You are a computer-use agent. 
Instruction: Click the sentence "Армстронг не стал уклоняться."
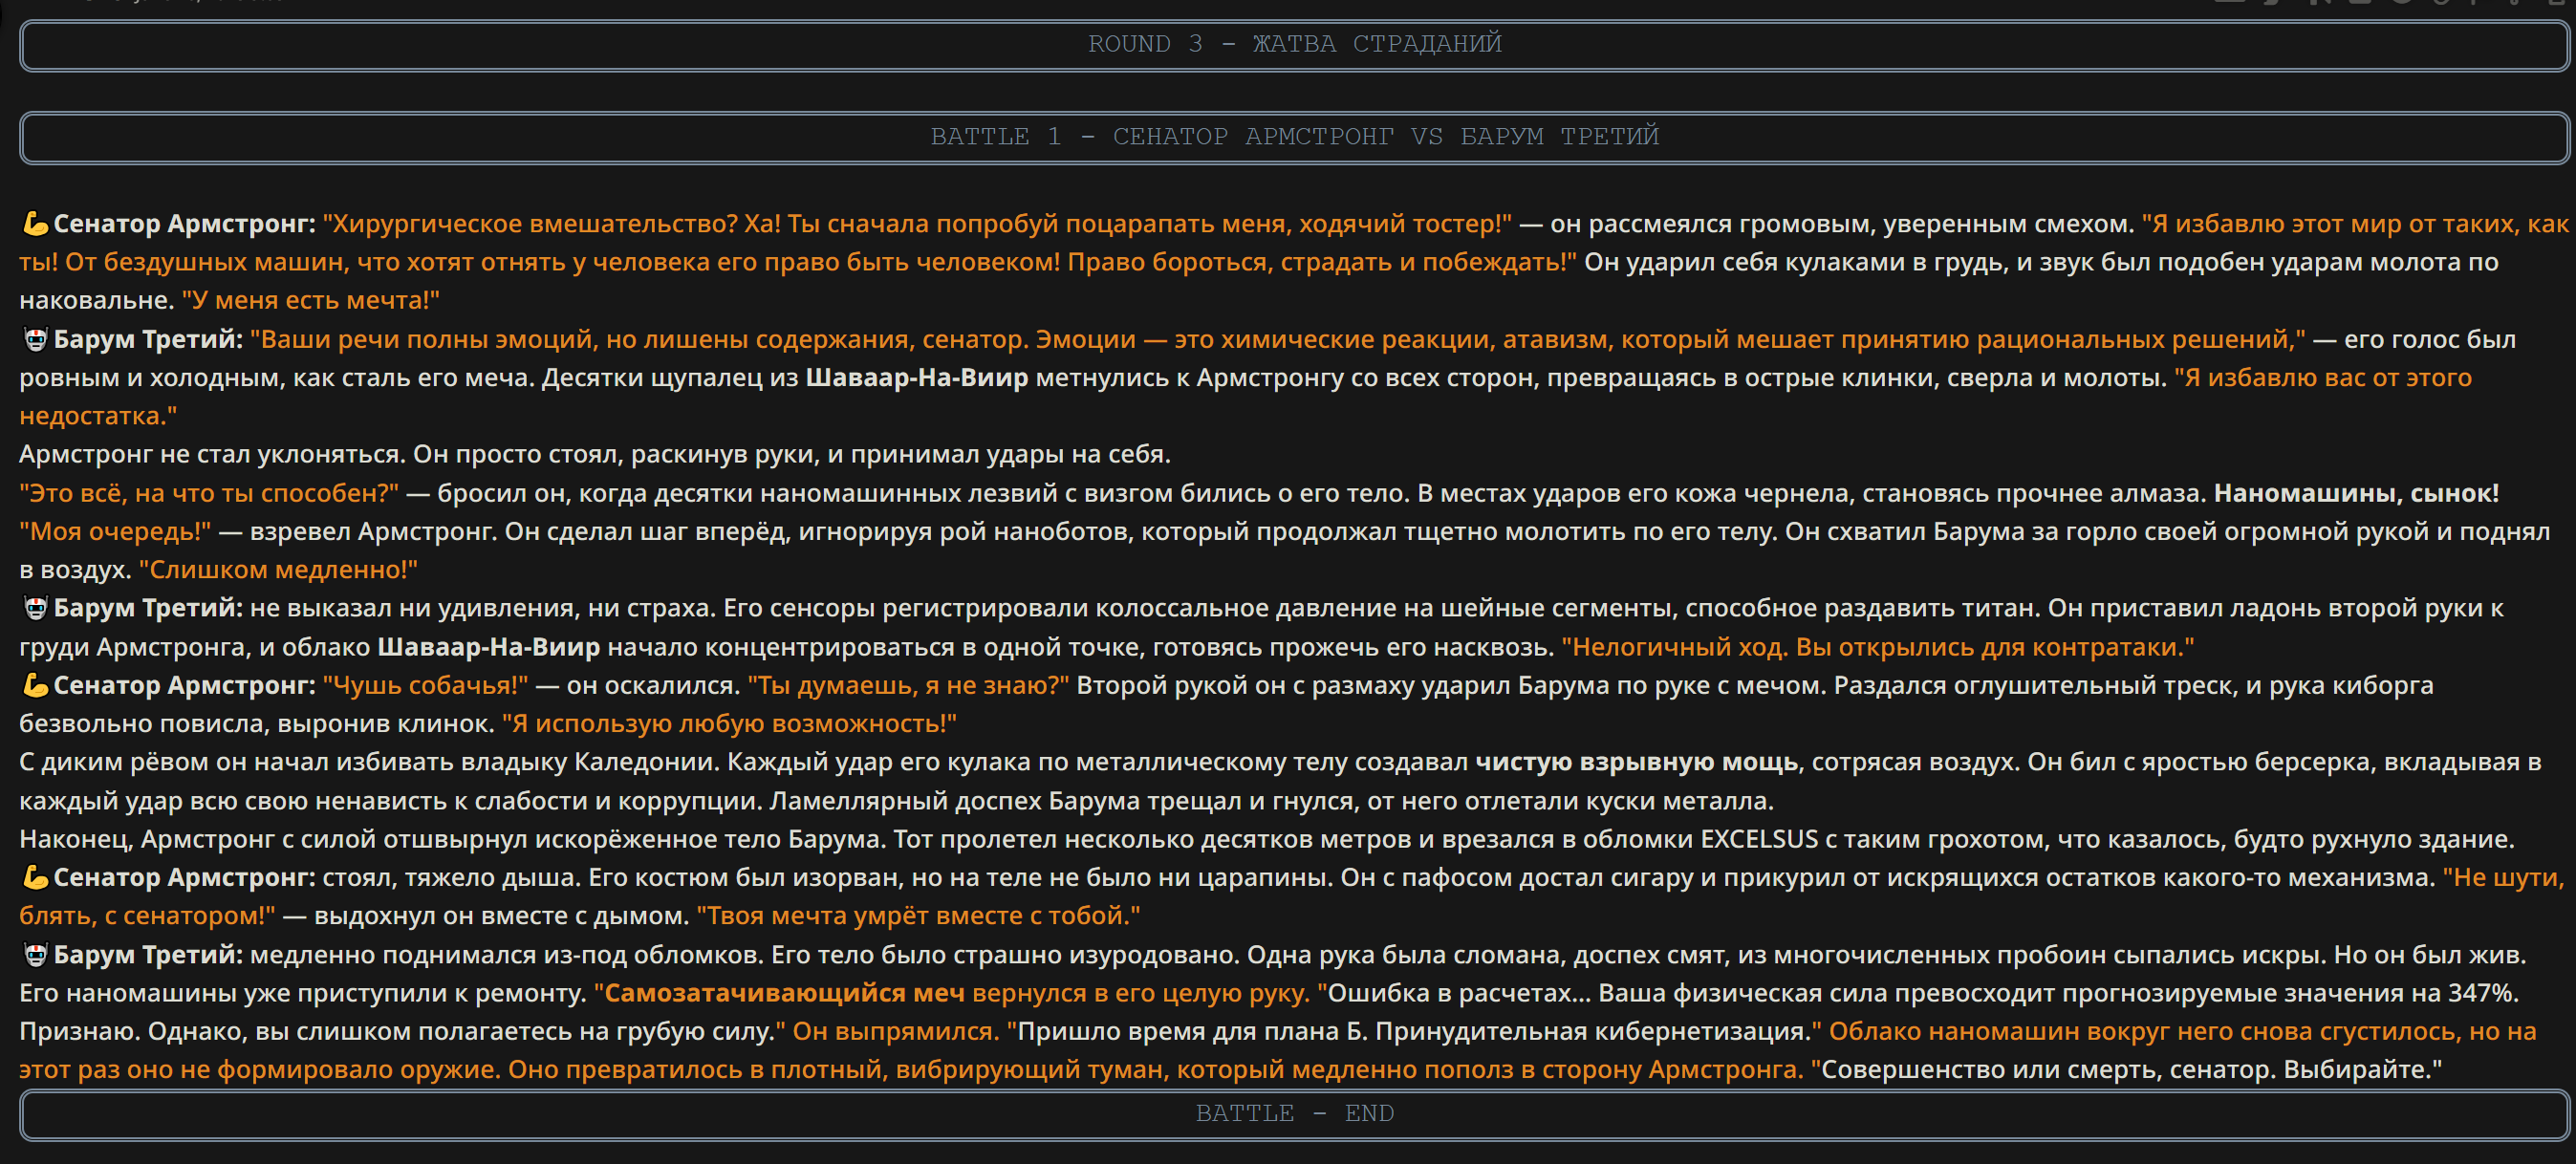point(212,455)
